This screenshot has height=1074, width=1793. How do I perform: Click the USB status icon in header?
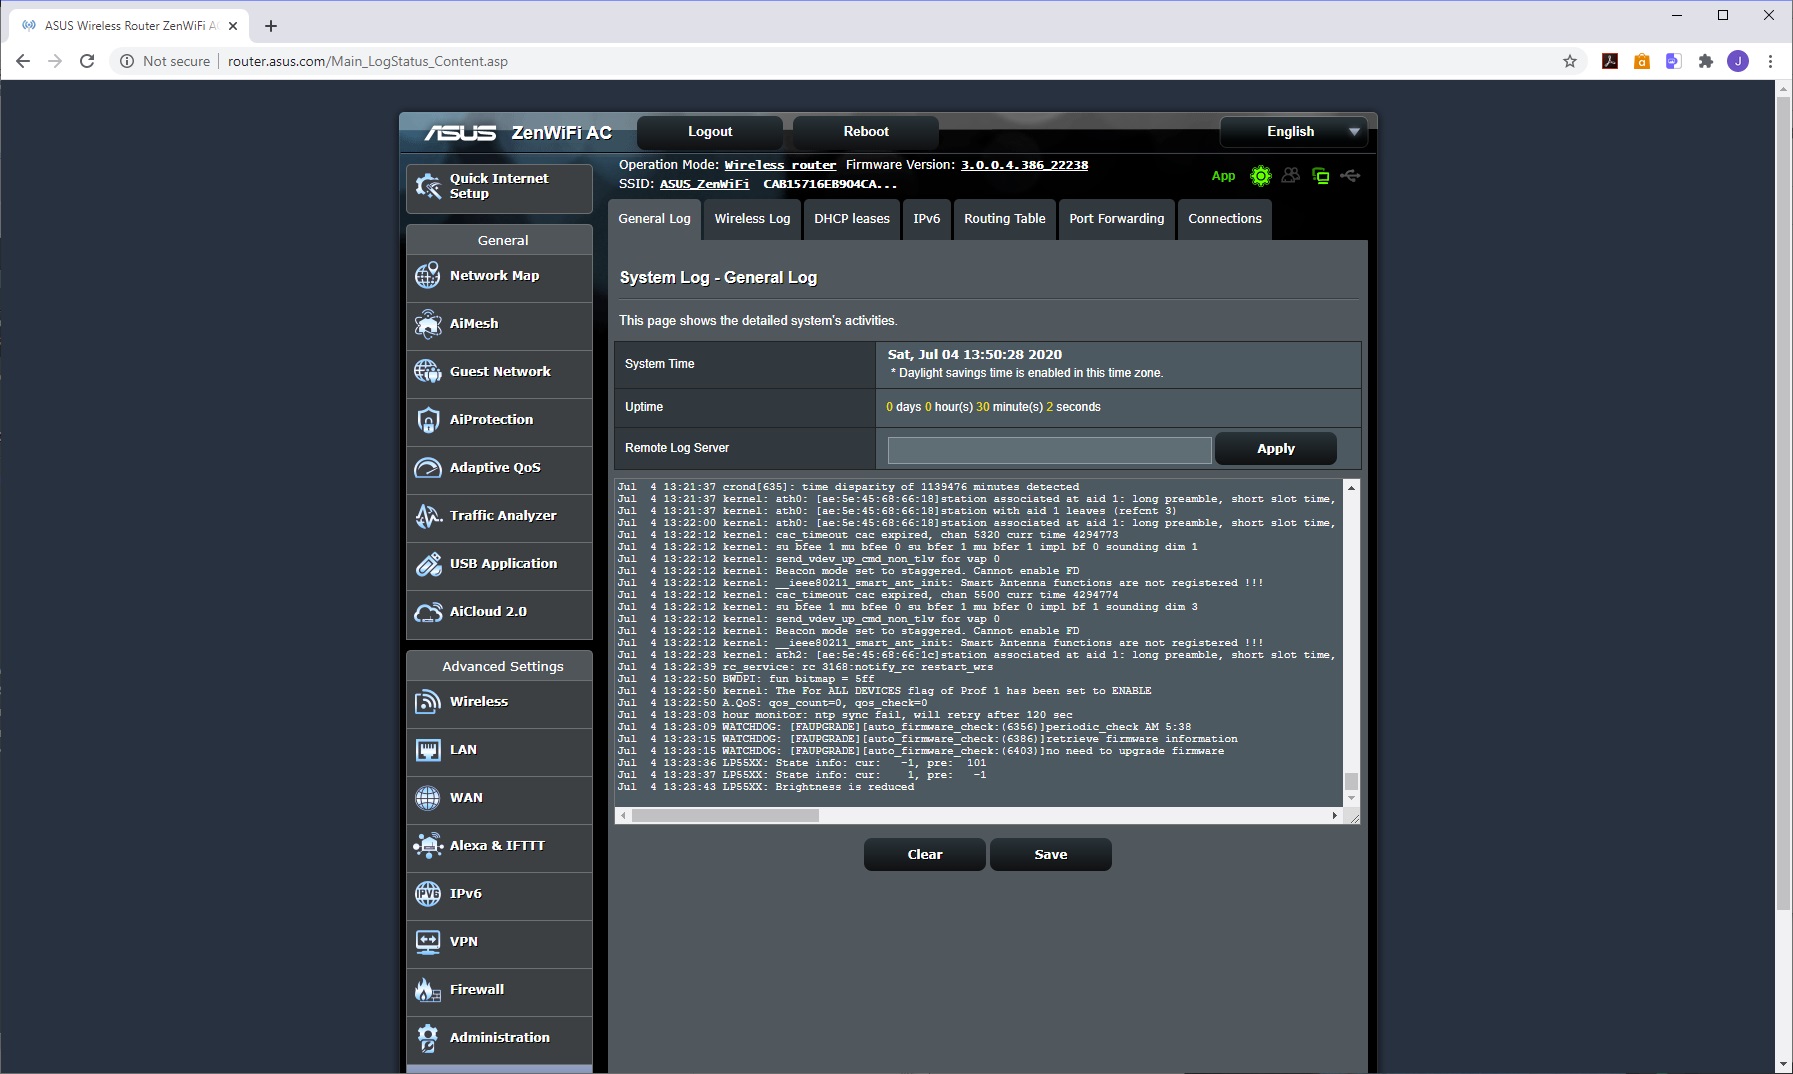point(1350,176)
